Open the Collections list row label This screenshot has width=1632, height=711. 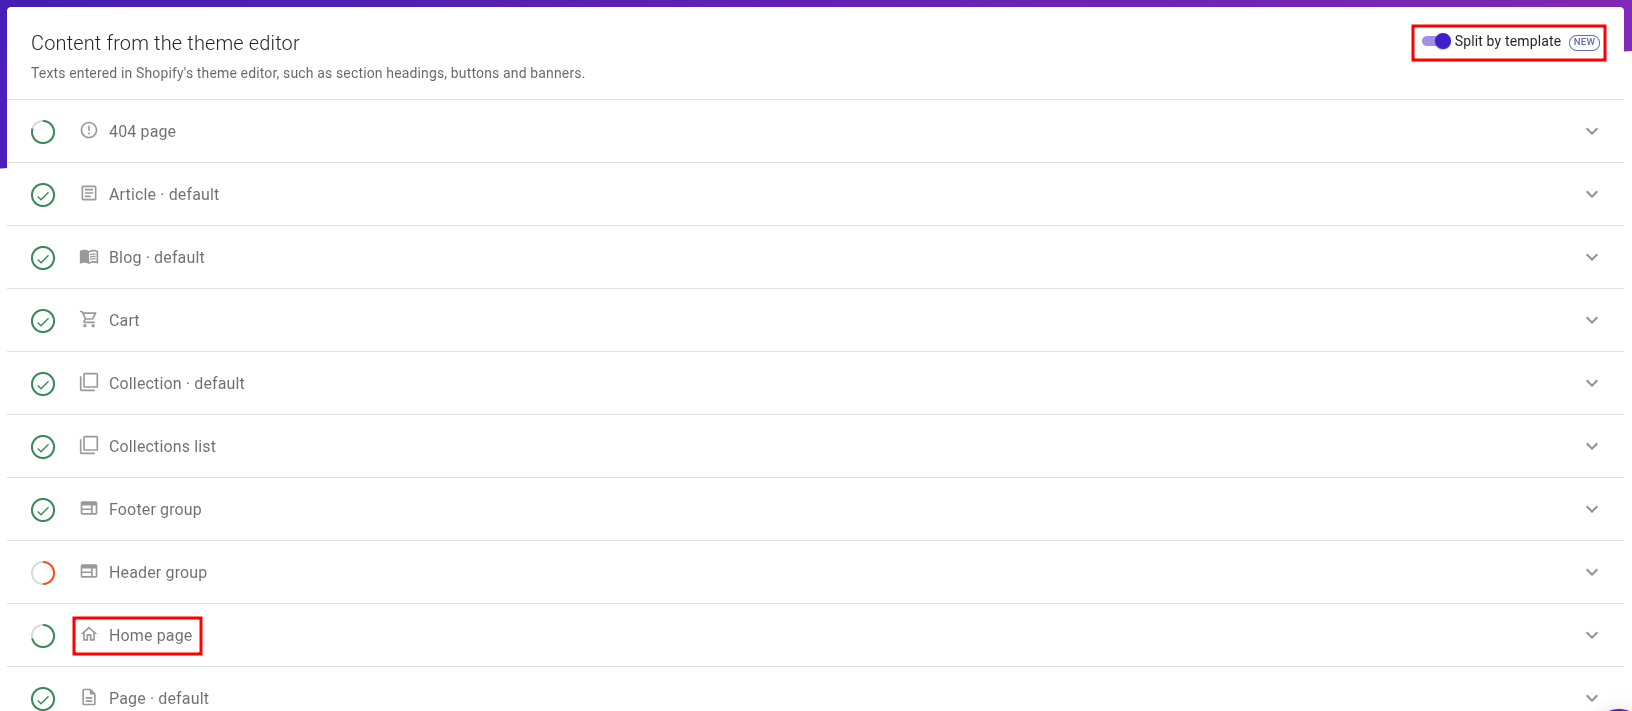pyautogui.click(x=162, y=446)
